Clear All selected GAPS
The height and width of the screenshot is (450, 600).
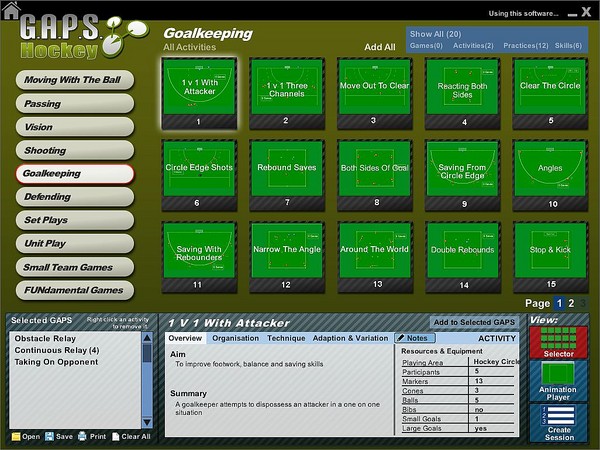132,437
